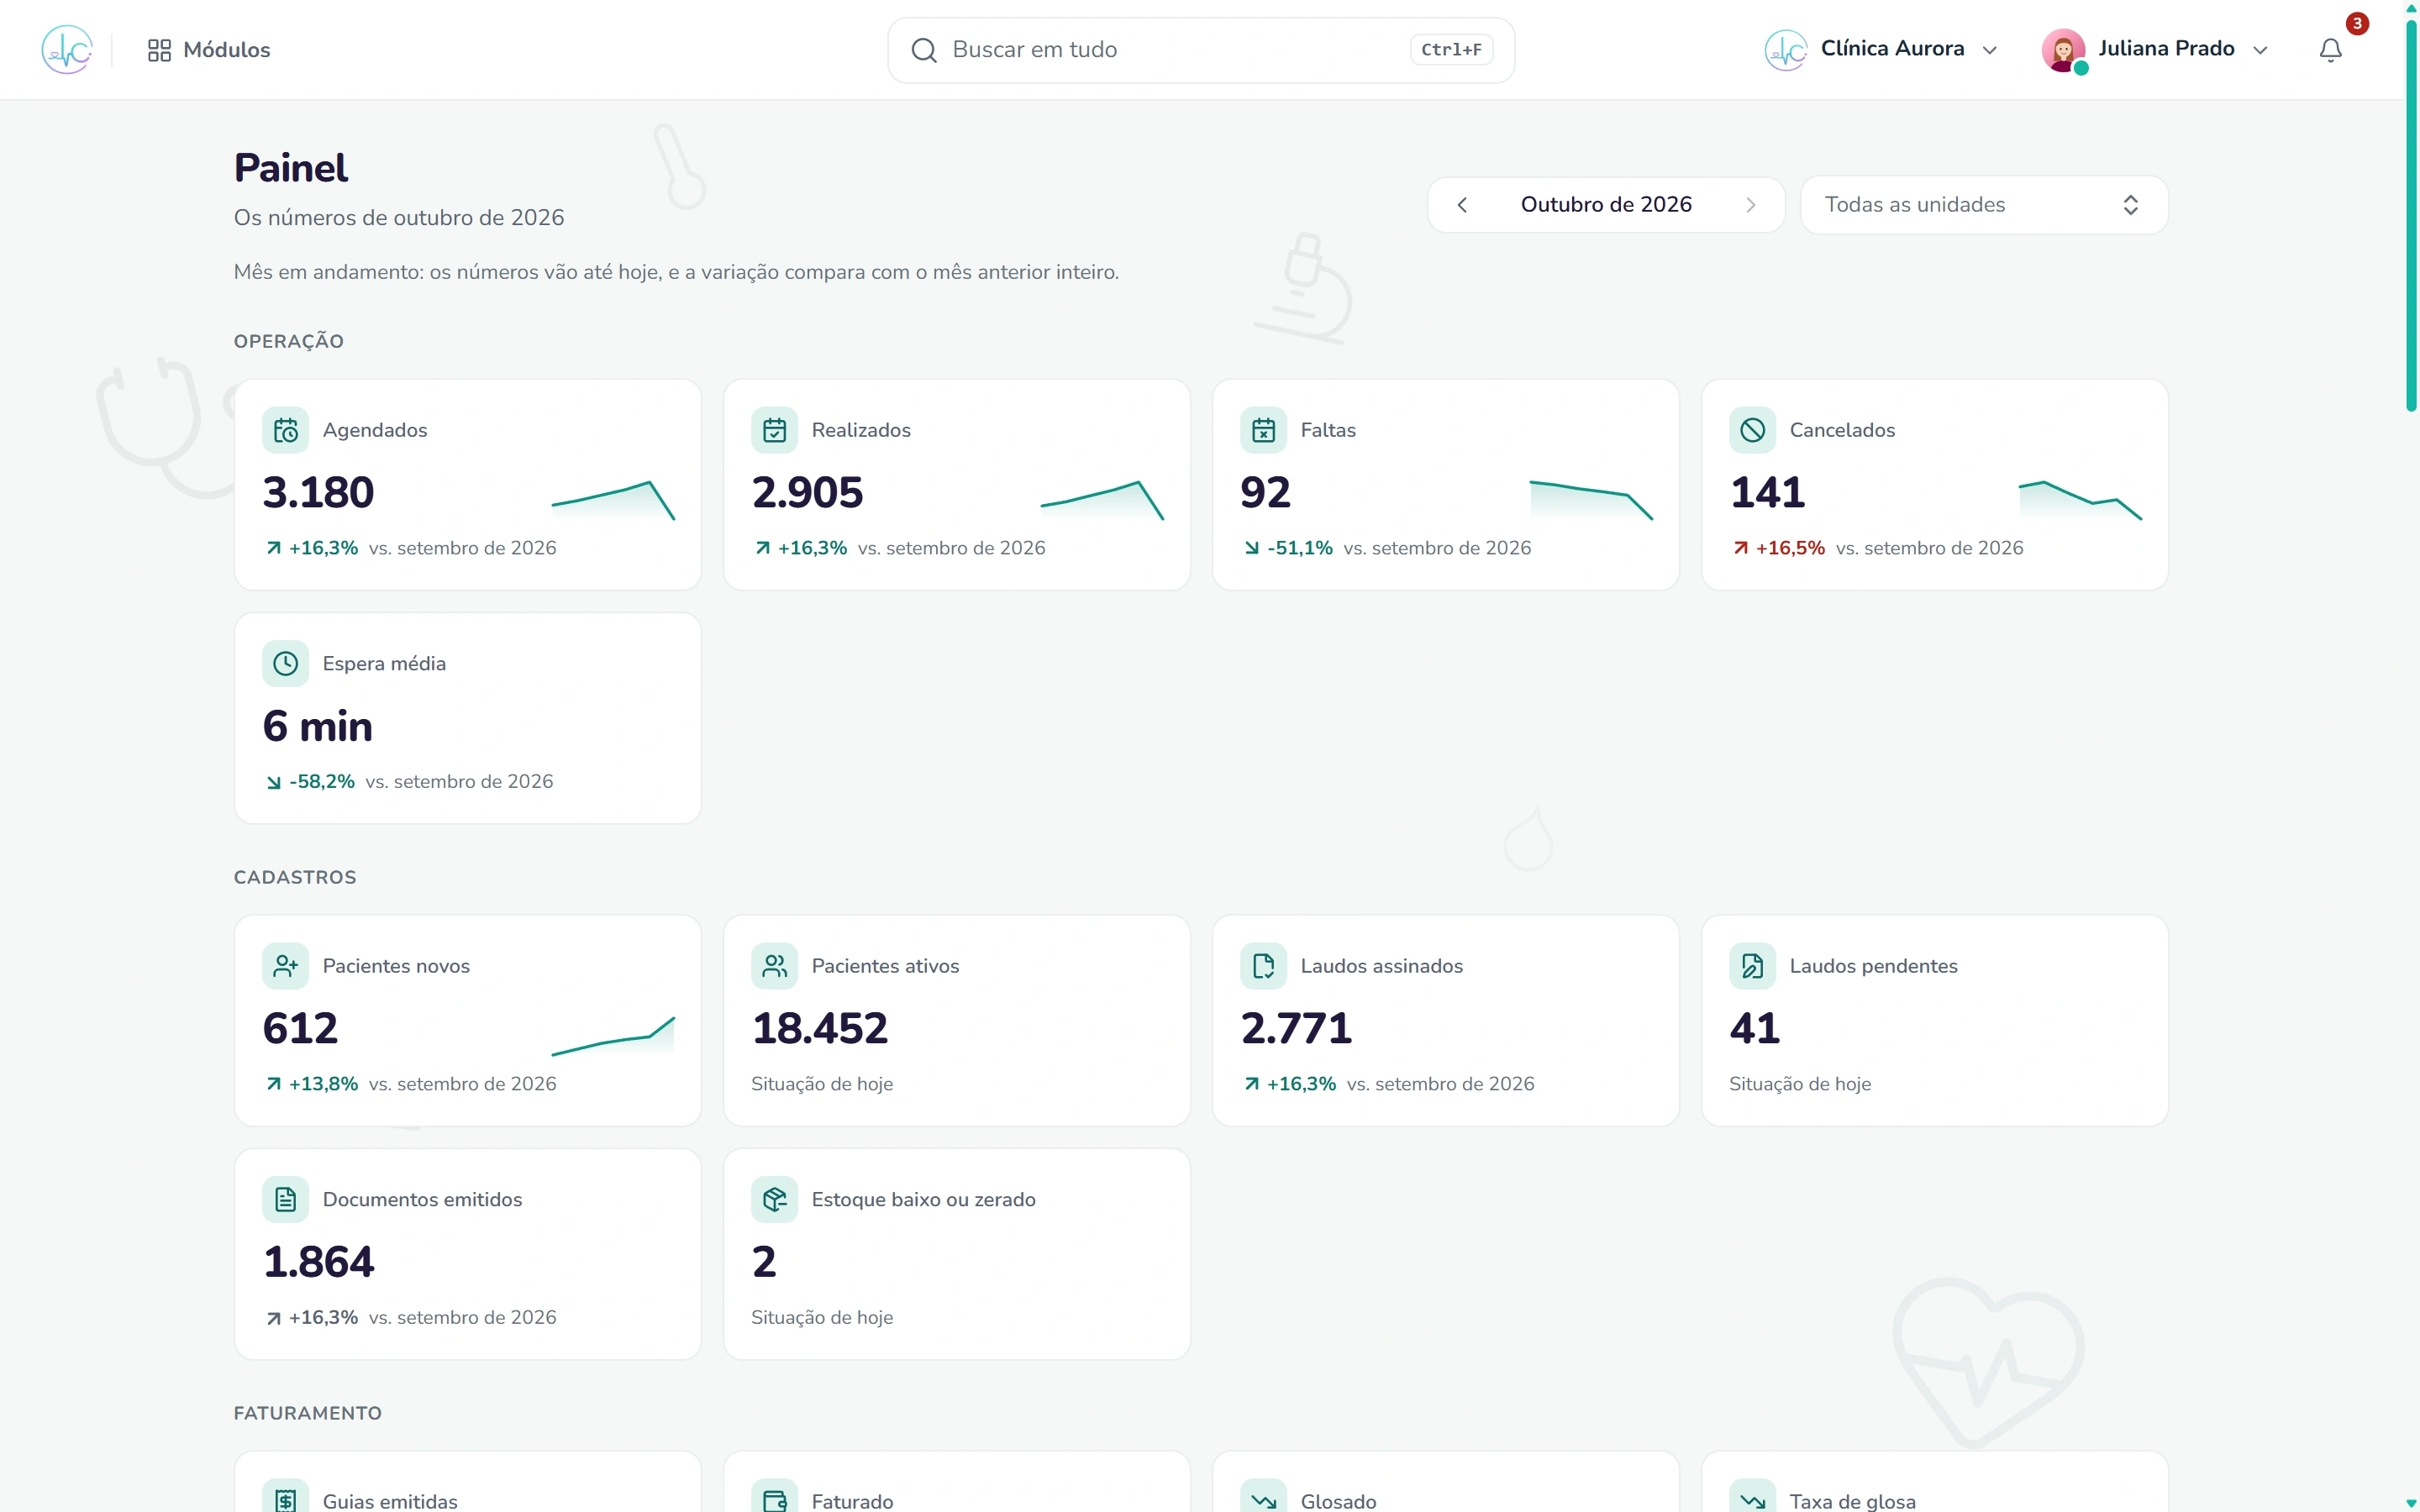Image resolution: width=2420 pixels, height=1512 pixels.
Task: Go to next month with right chevron
Action: click(x=1750, y=205)
